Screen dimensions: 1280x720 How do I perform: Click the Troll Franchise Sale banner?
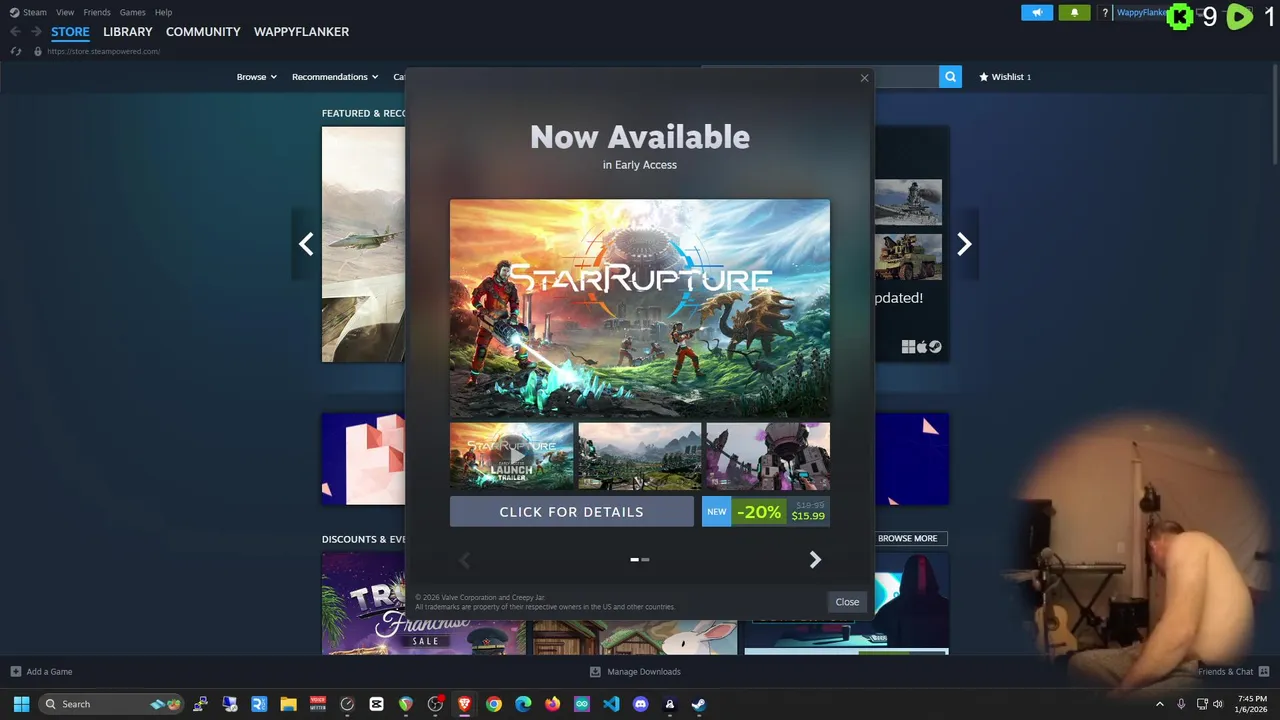(423, 604)
